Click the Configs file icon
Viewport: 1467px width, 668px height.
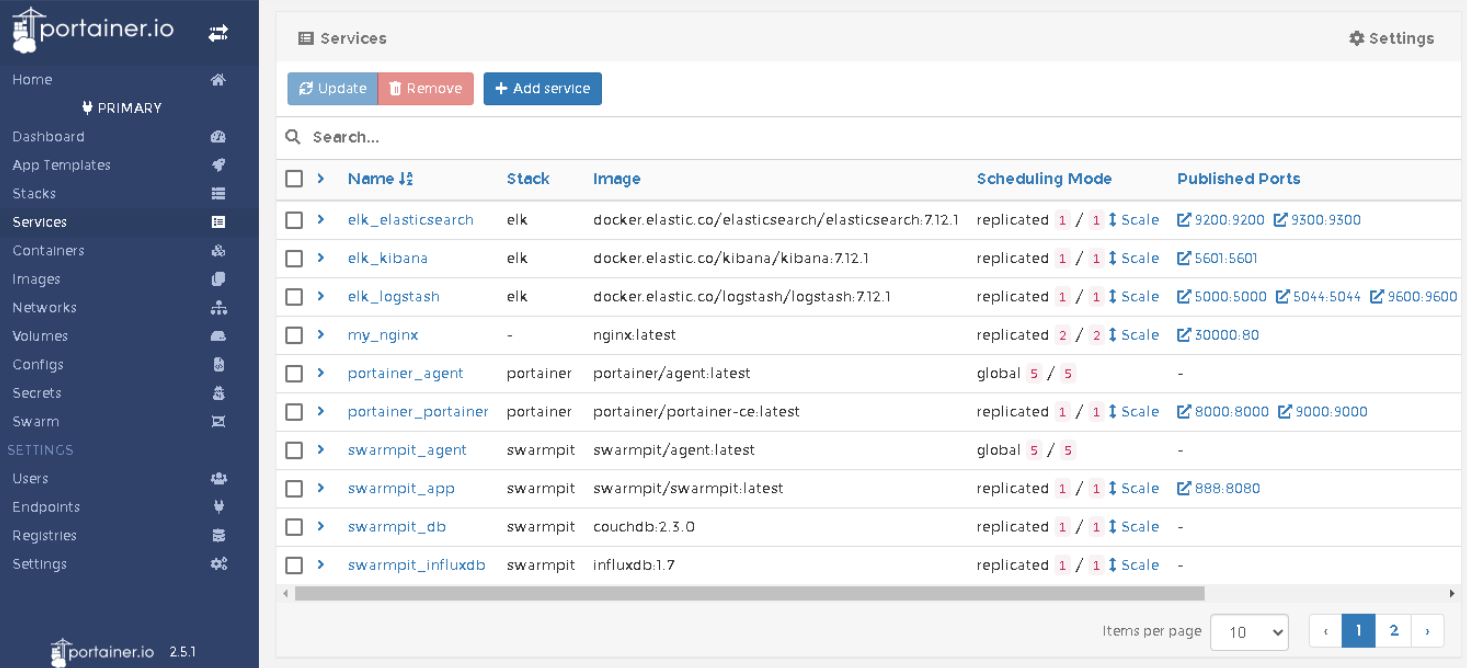(218, 365)
